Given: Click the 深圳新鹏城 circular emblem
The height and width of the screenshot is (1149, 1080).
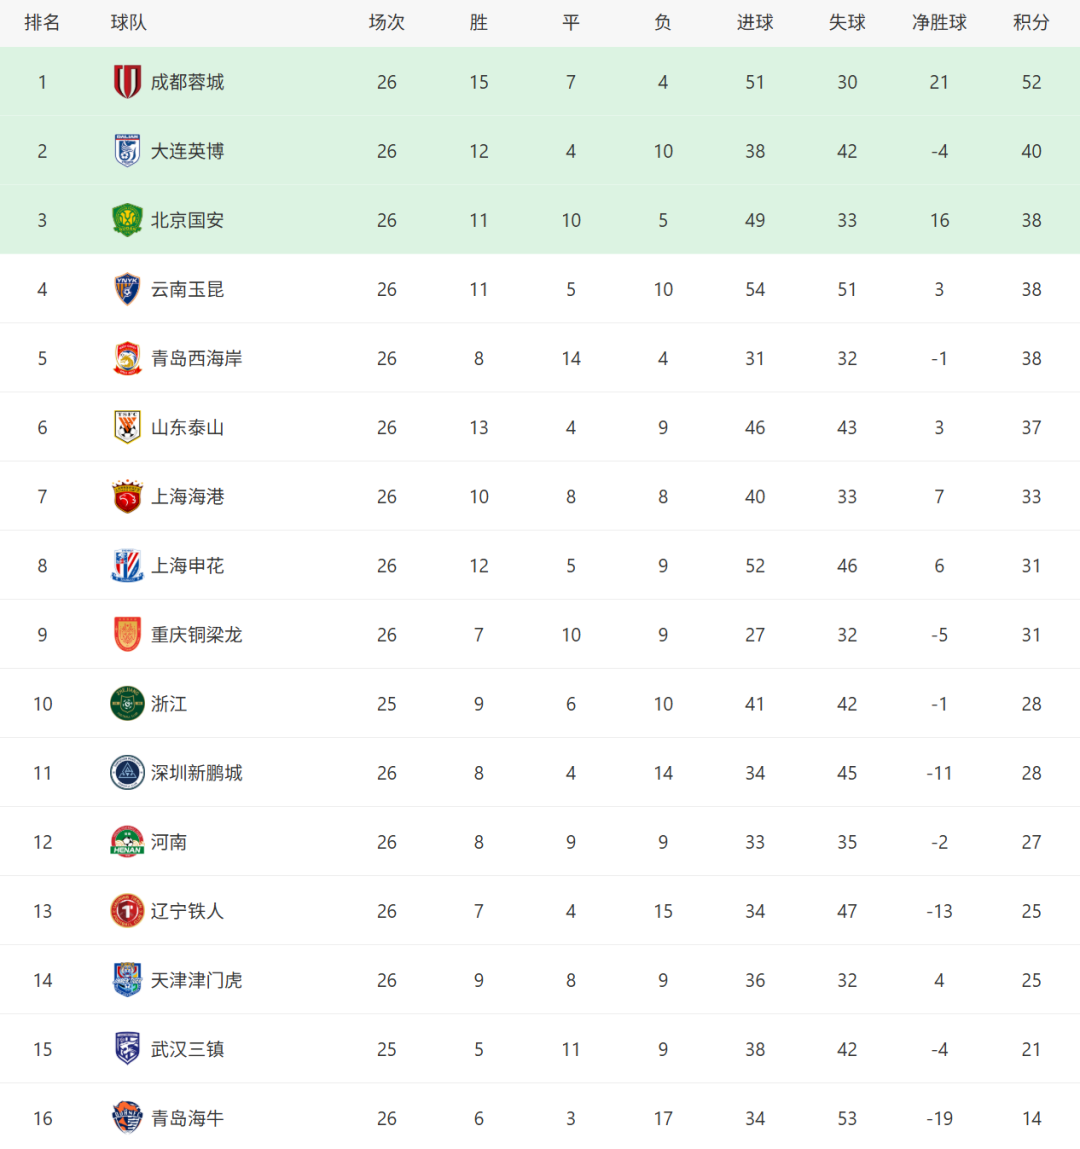Looking at the screenshot, I should [127, 772].
